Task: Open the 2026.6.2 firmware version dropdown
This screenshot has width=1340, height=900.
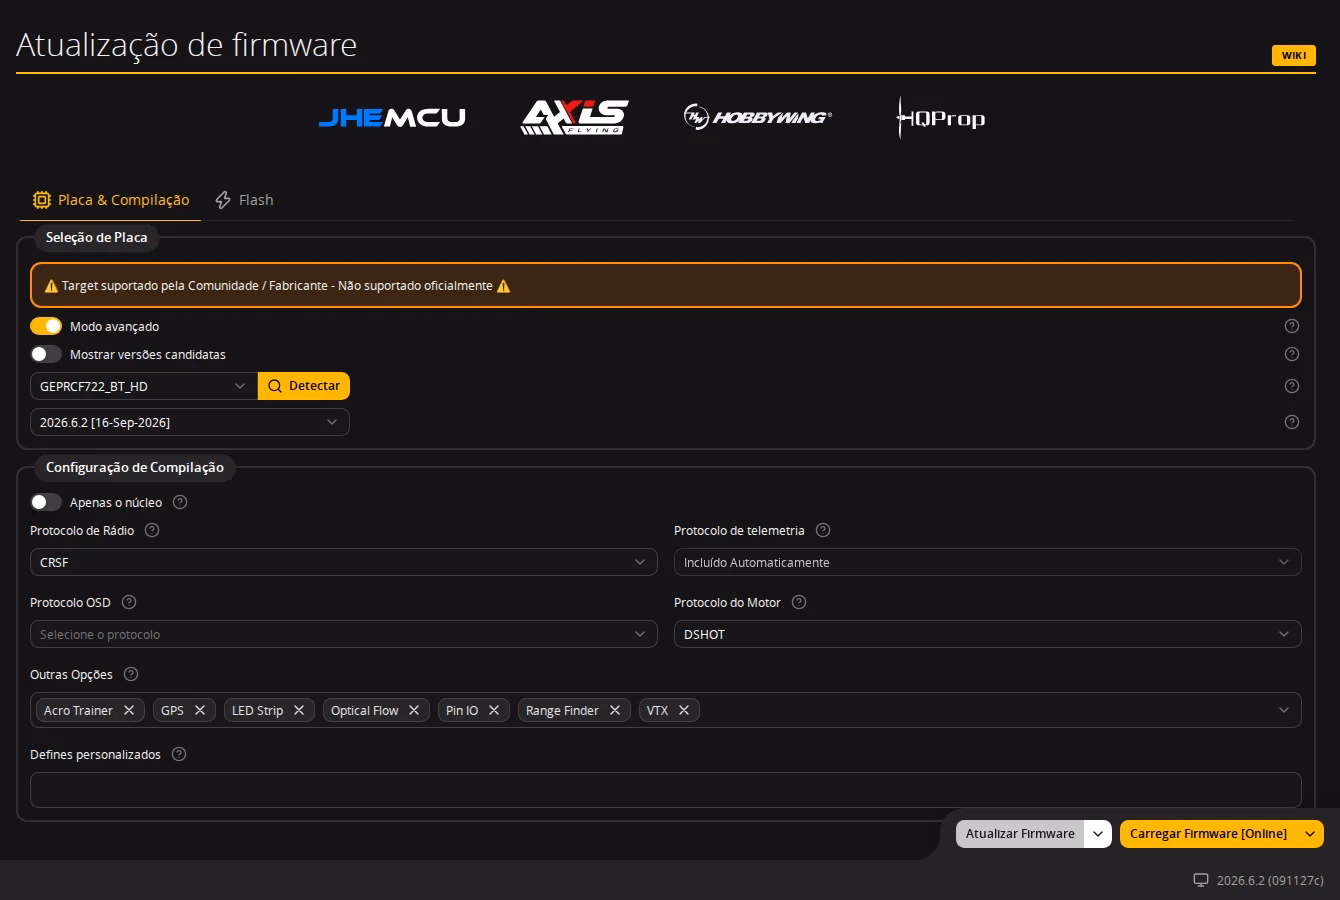Action: pos(190,422)
